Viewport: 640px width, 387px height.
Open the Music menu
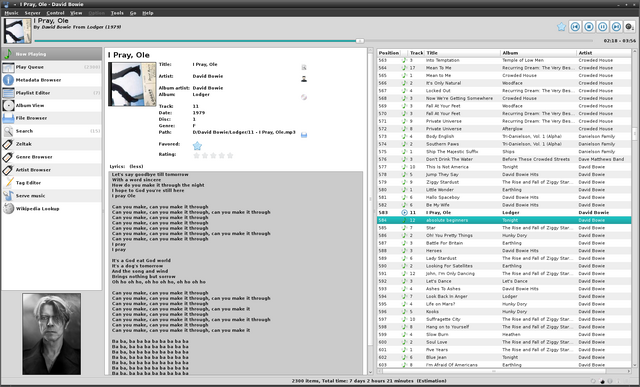[11, 13]
